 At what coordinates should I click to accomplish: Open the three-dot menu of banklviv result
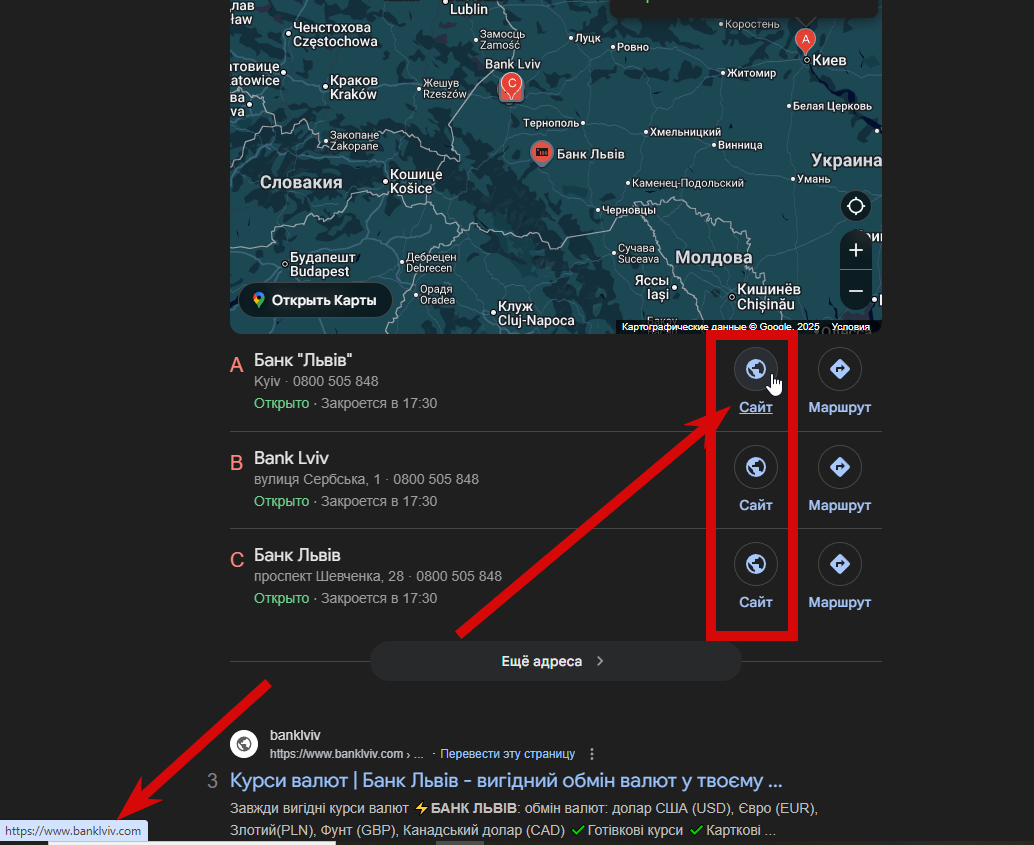[x=592, y=754]
